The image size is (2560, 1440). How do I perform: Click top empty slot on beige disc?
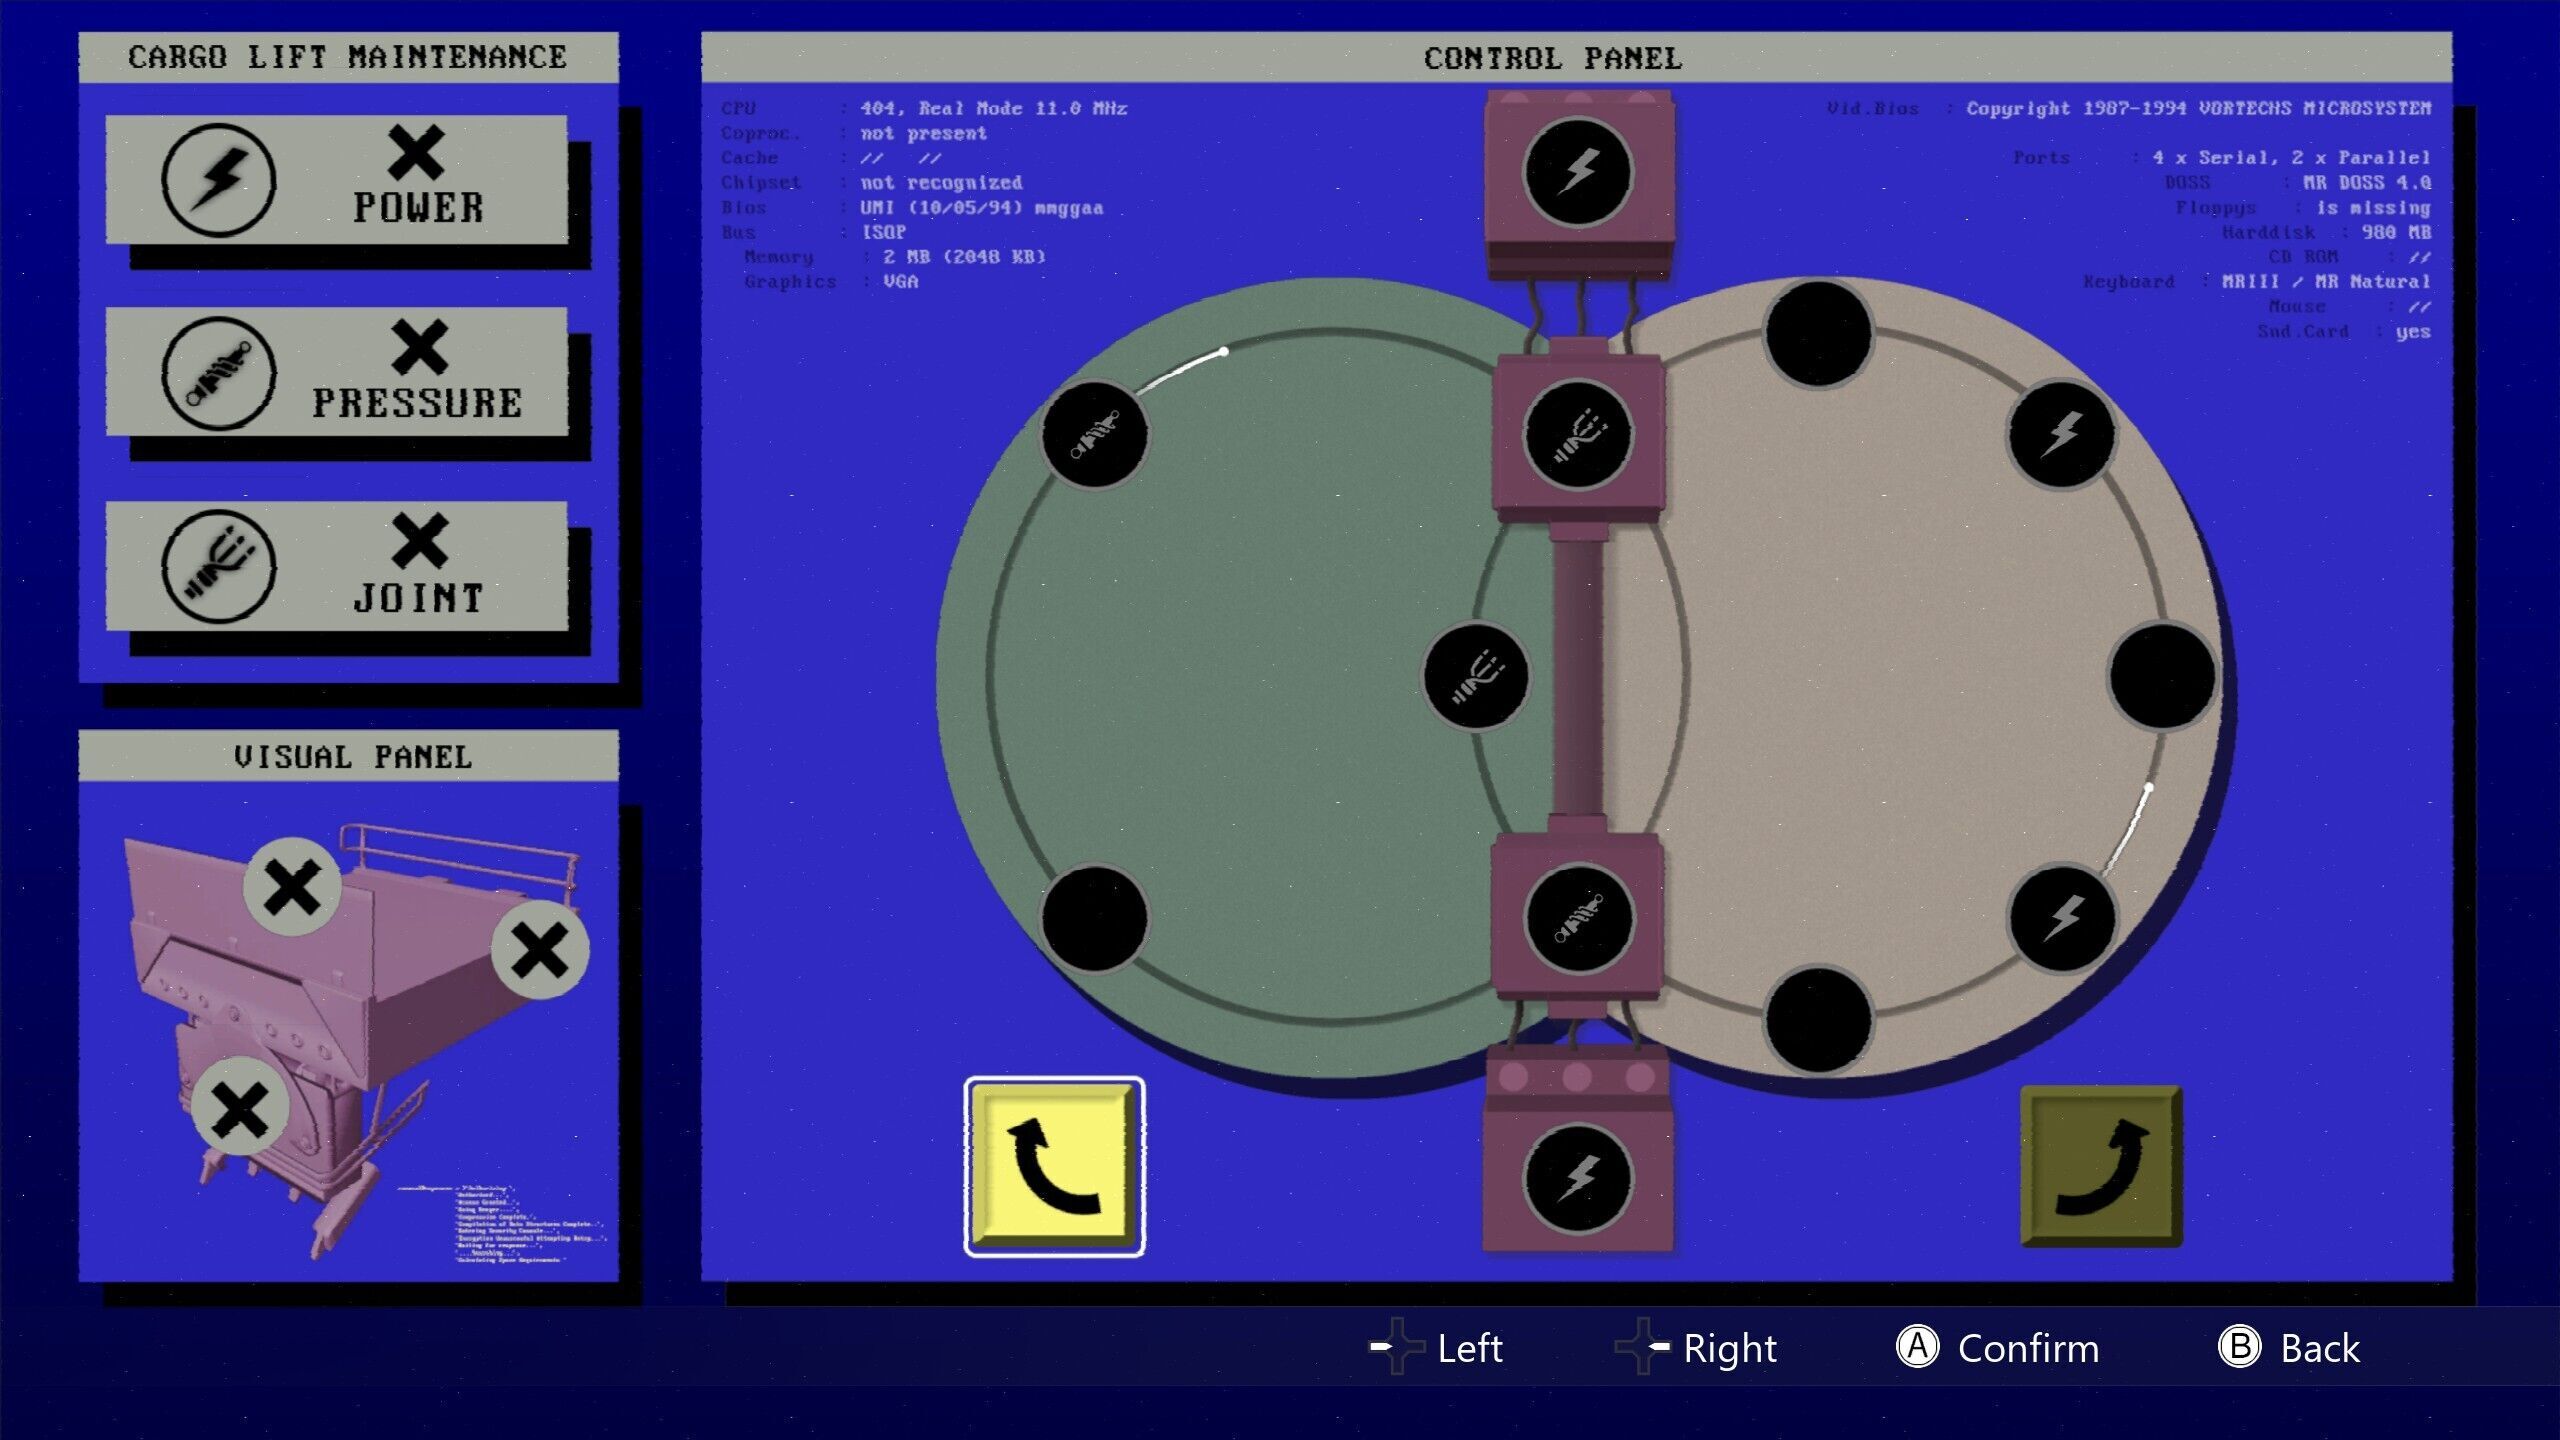tap(1818, 333)
